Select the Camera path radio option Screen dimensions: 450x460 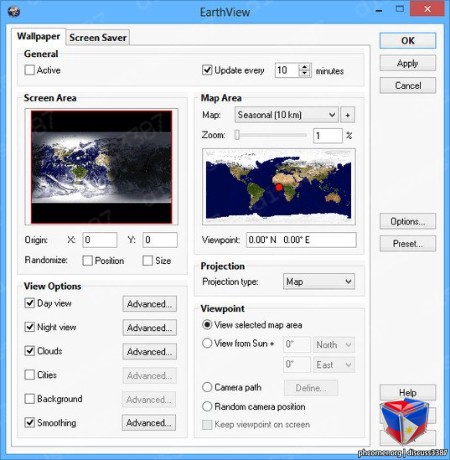point(207,387)
